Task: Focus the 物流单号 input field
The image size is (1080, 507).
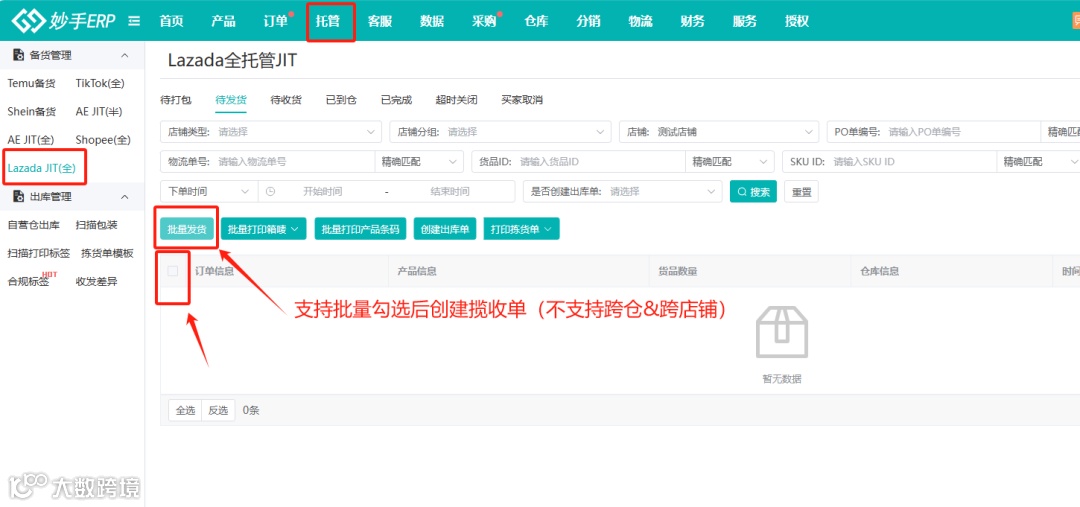Action: [x=268, y=162]
